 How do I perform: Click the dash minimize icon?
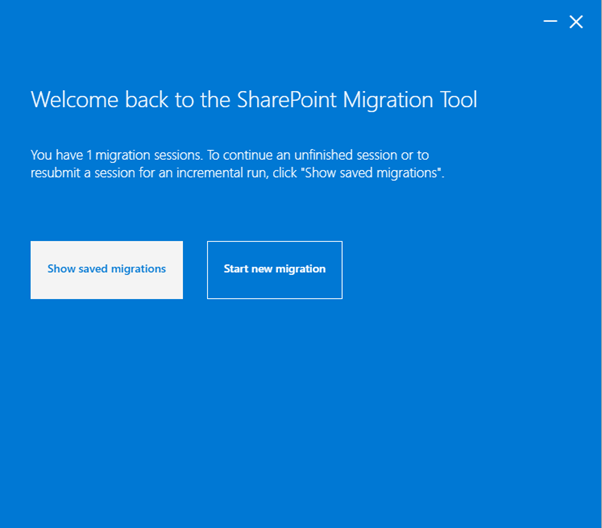click(x=551, y=21)
